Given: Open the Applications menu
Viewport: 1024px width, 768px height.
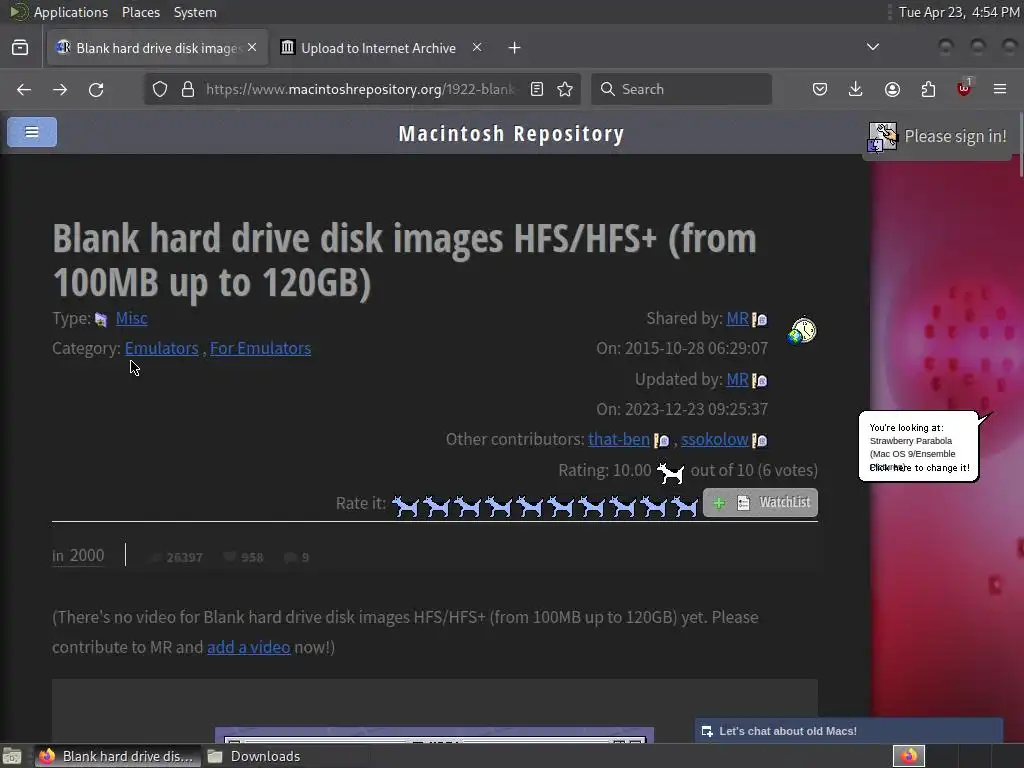Looking at the screenshot, I should (x=71, y=12).
